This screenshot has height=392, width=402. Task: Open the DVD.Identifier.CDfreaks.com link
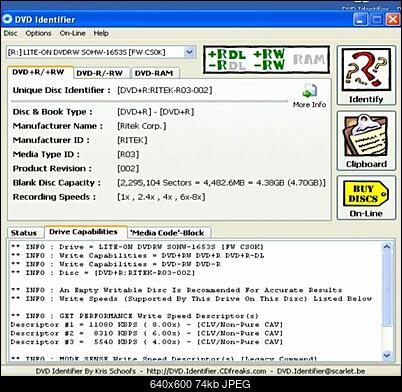click(x=206, y=371)
